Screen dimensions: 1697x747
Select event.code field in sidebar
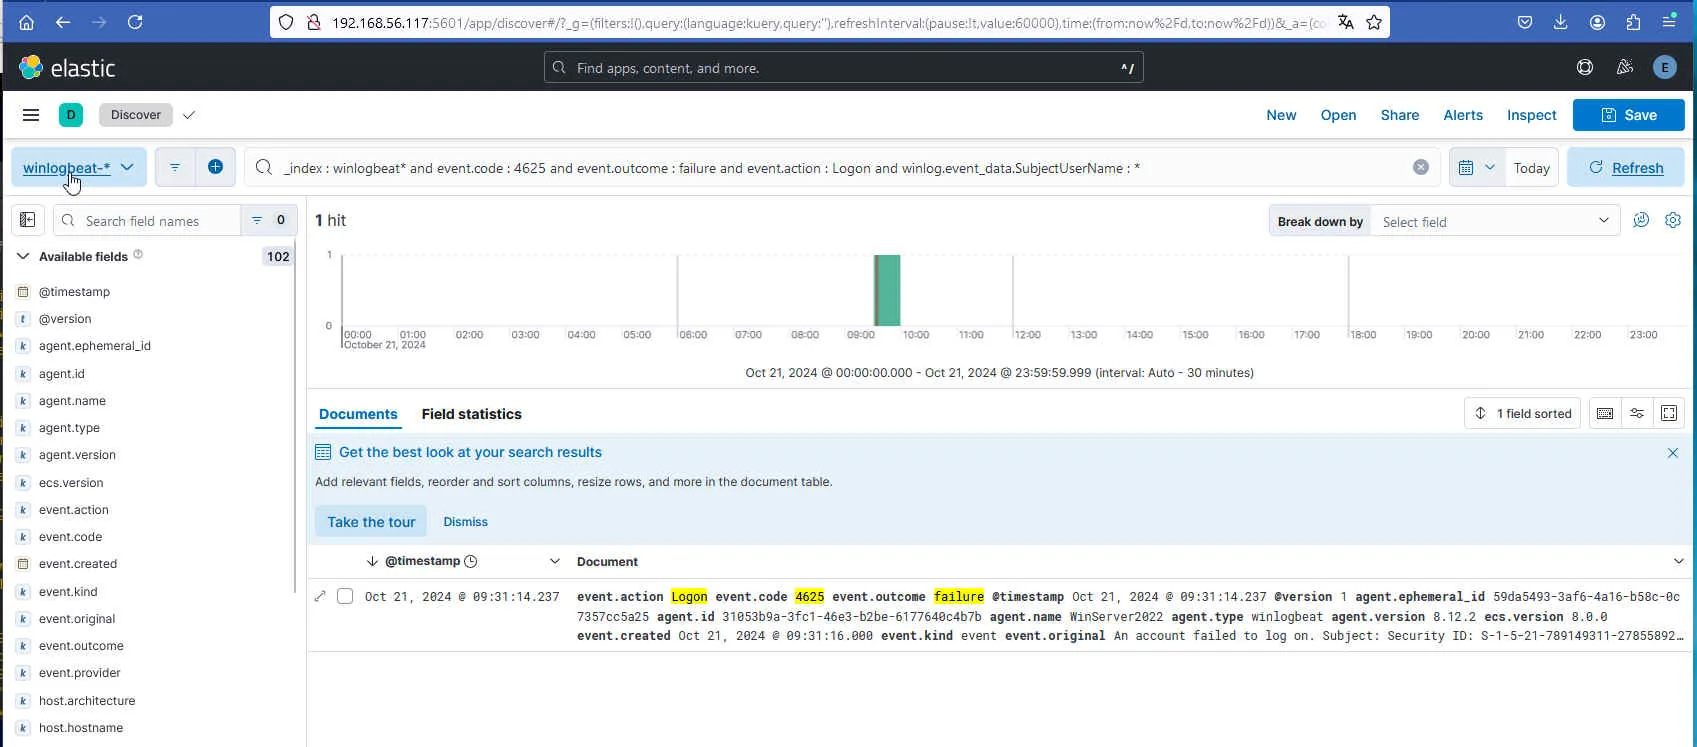coord(70,537)
